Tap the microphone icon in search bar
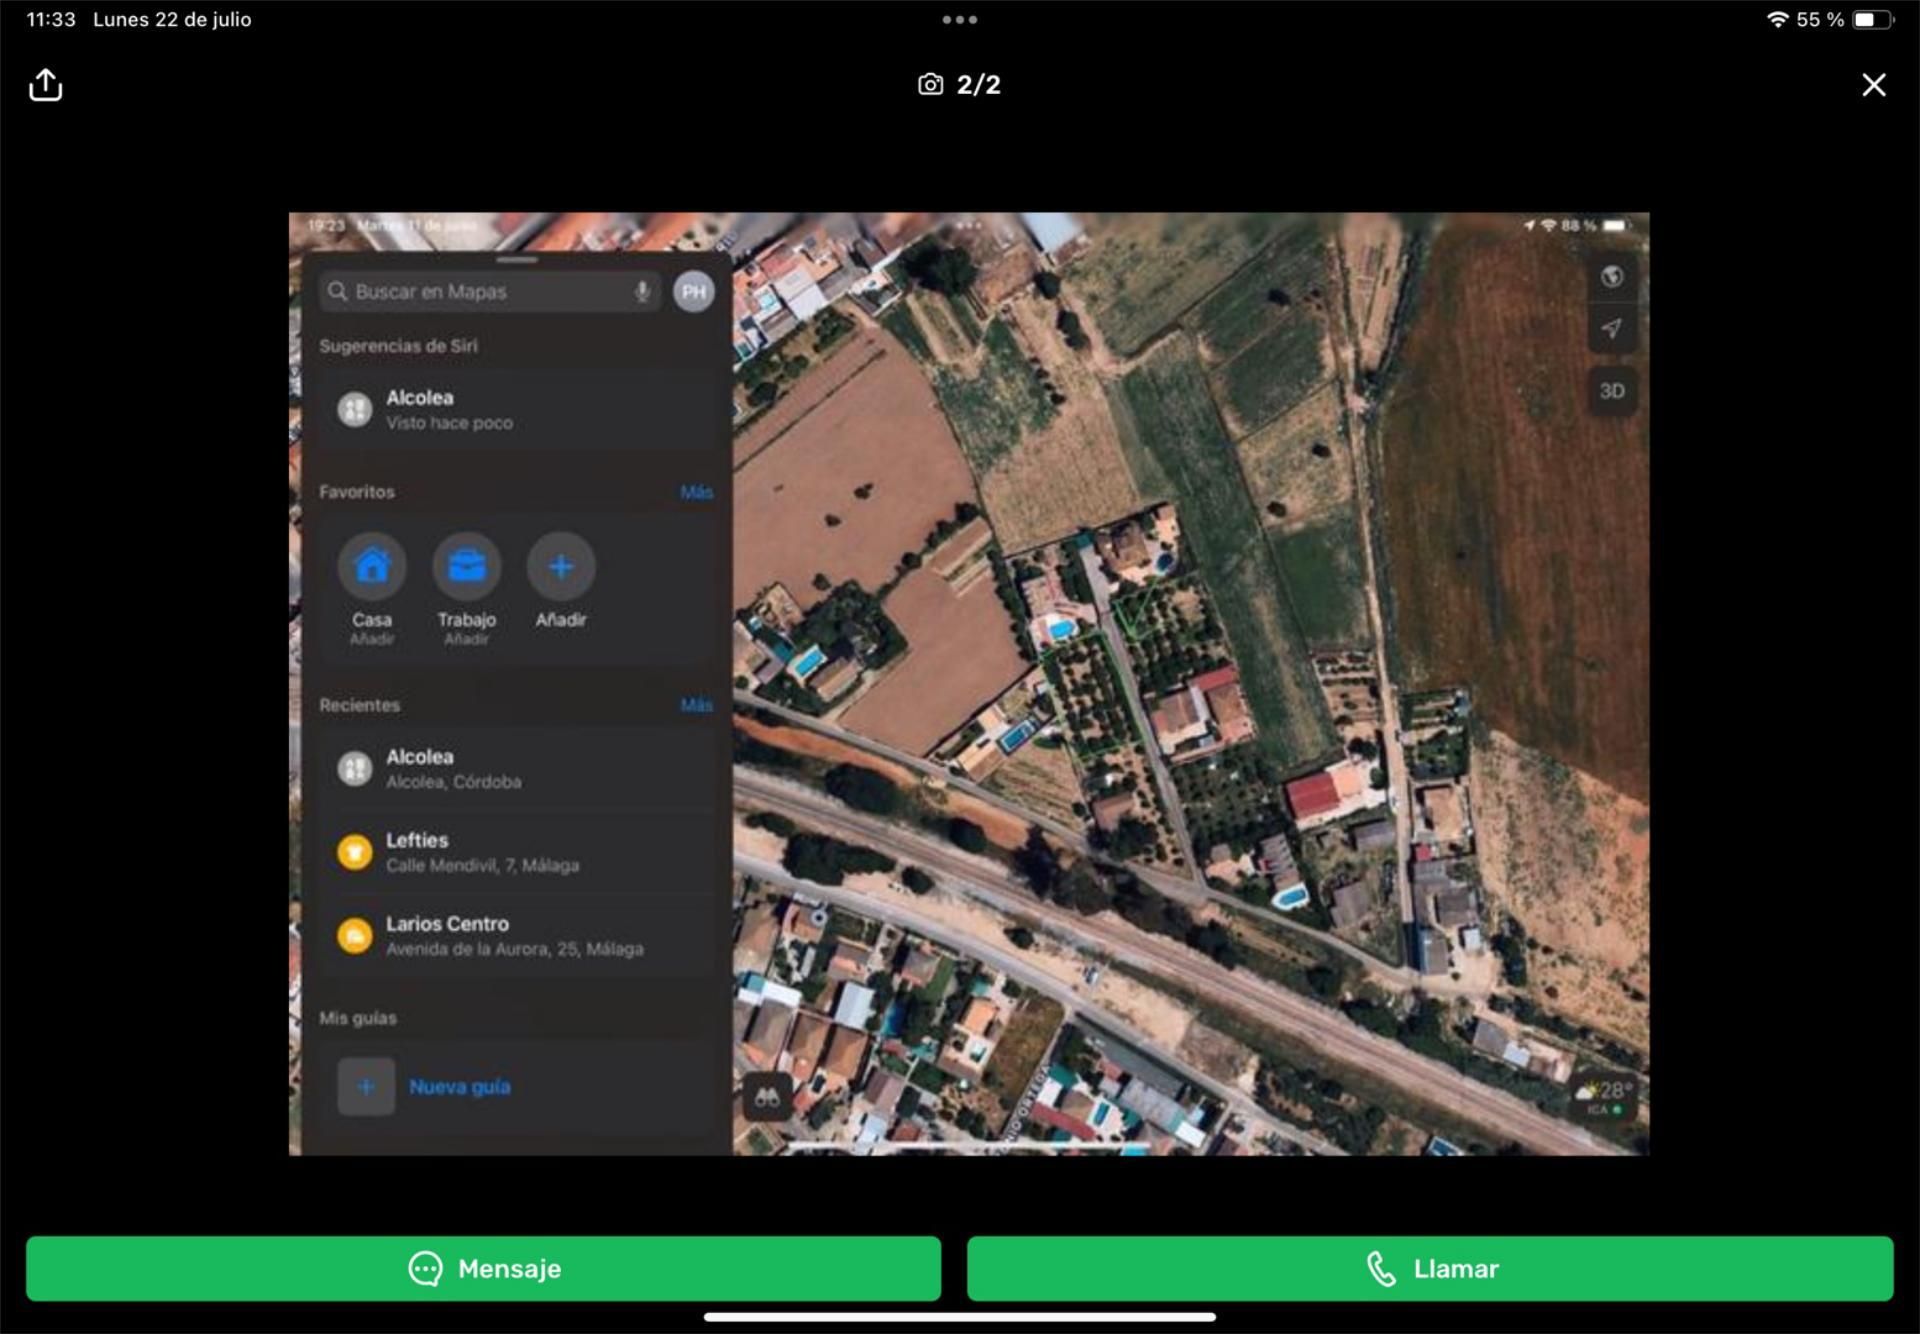Viewport: 1920px width, 1334px height. [642, 292]
